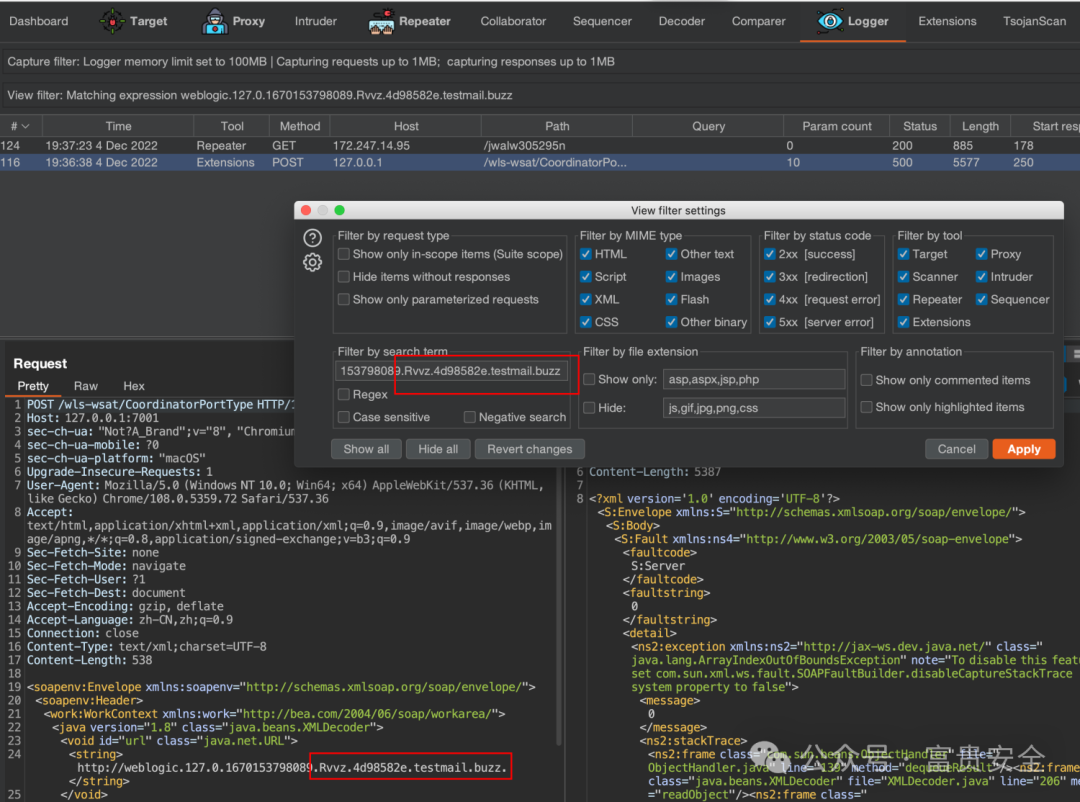
Task: Select log row 124 Repeater GET request
Action: pyautogui.click(x=540, y=146)
